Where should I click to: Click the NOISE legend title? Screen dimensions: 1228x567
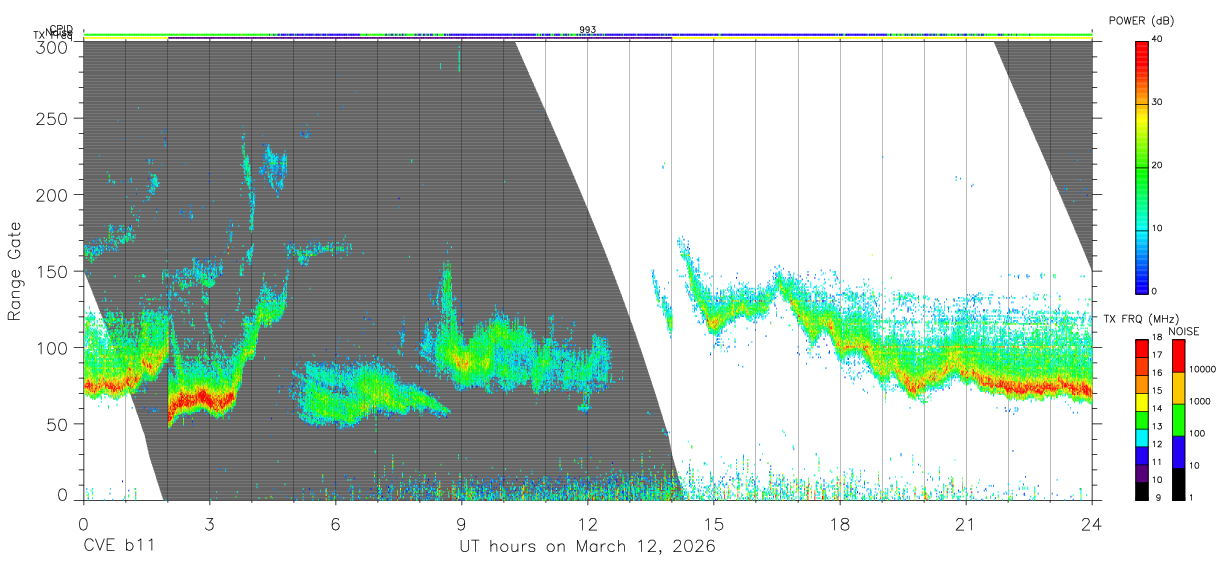1186,331
